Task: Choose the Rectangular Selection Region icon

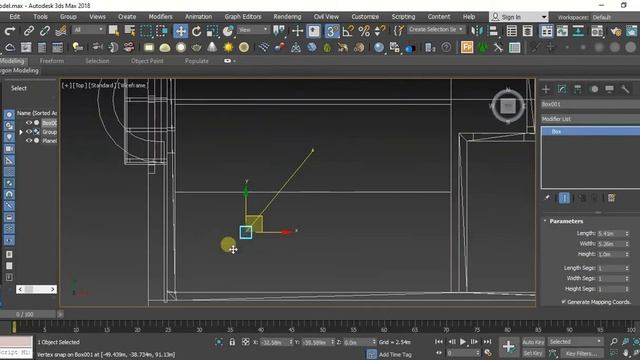Action: click(x=146, y=31)
